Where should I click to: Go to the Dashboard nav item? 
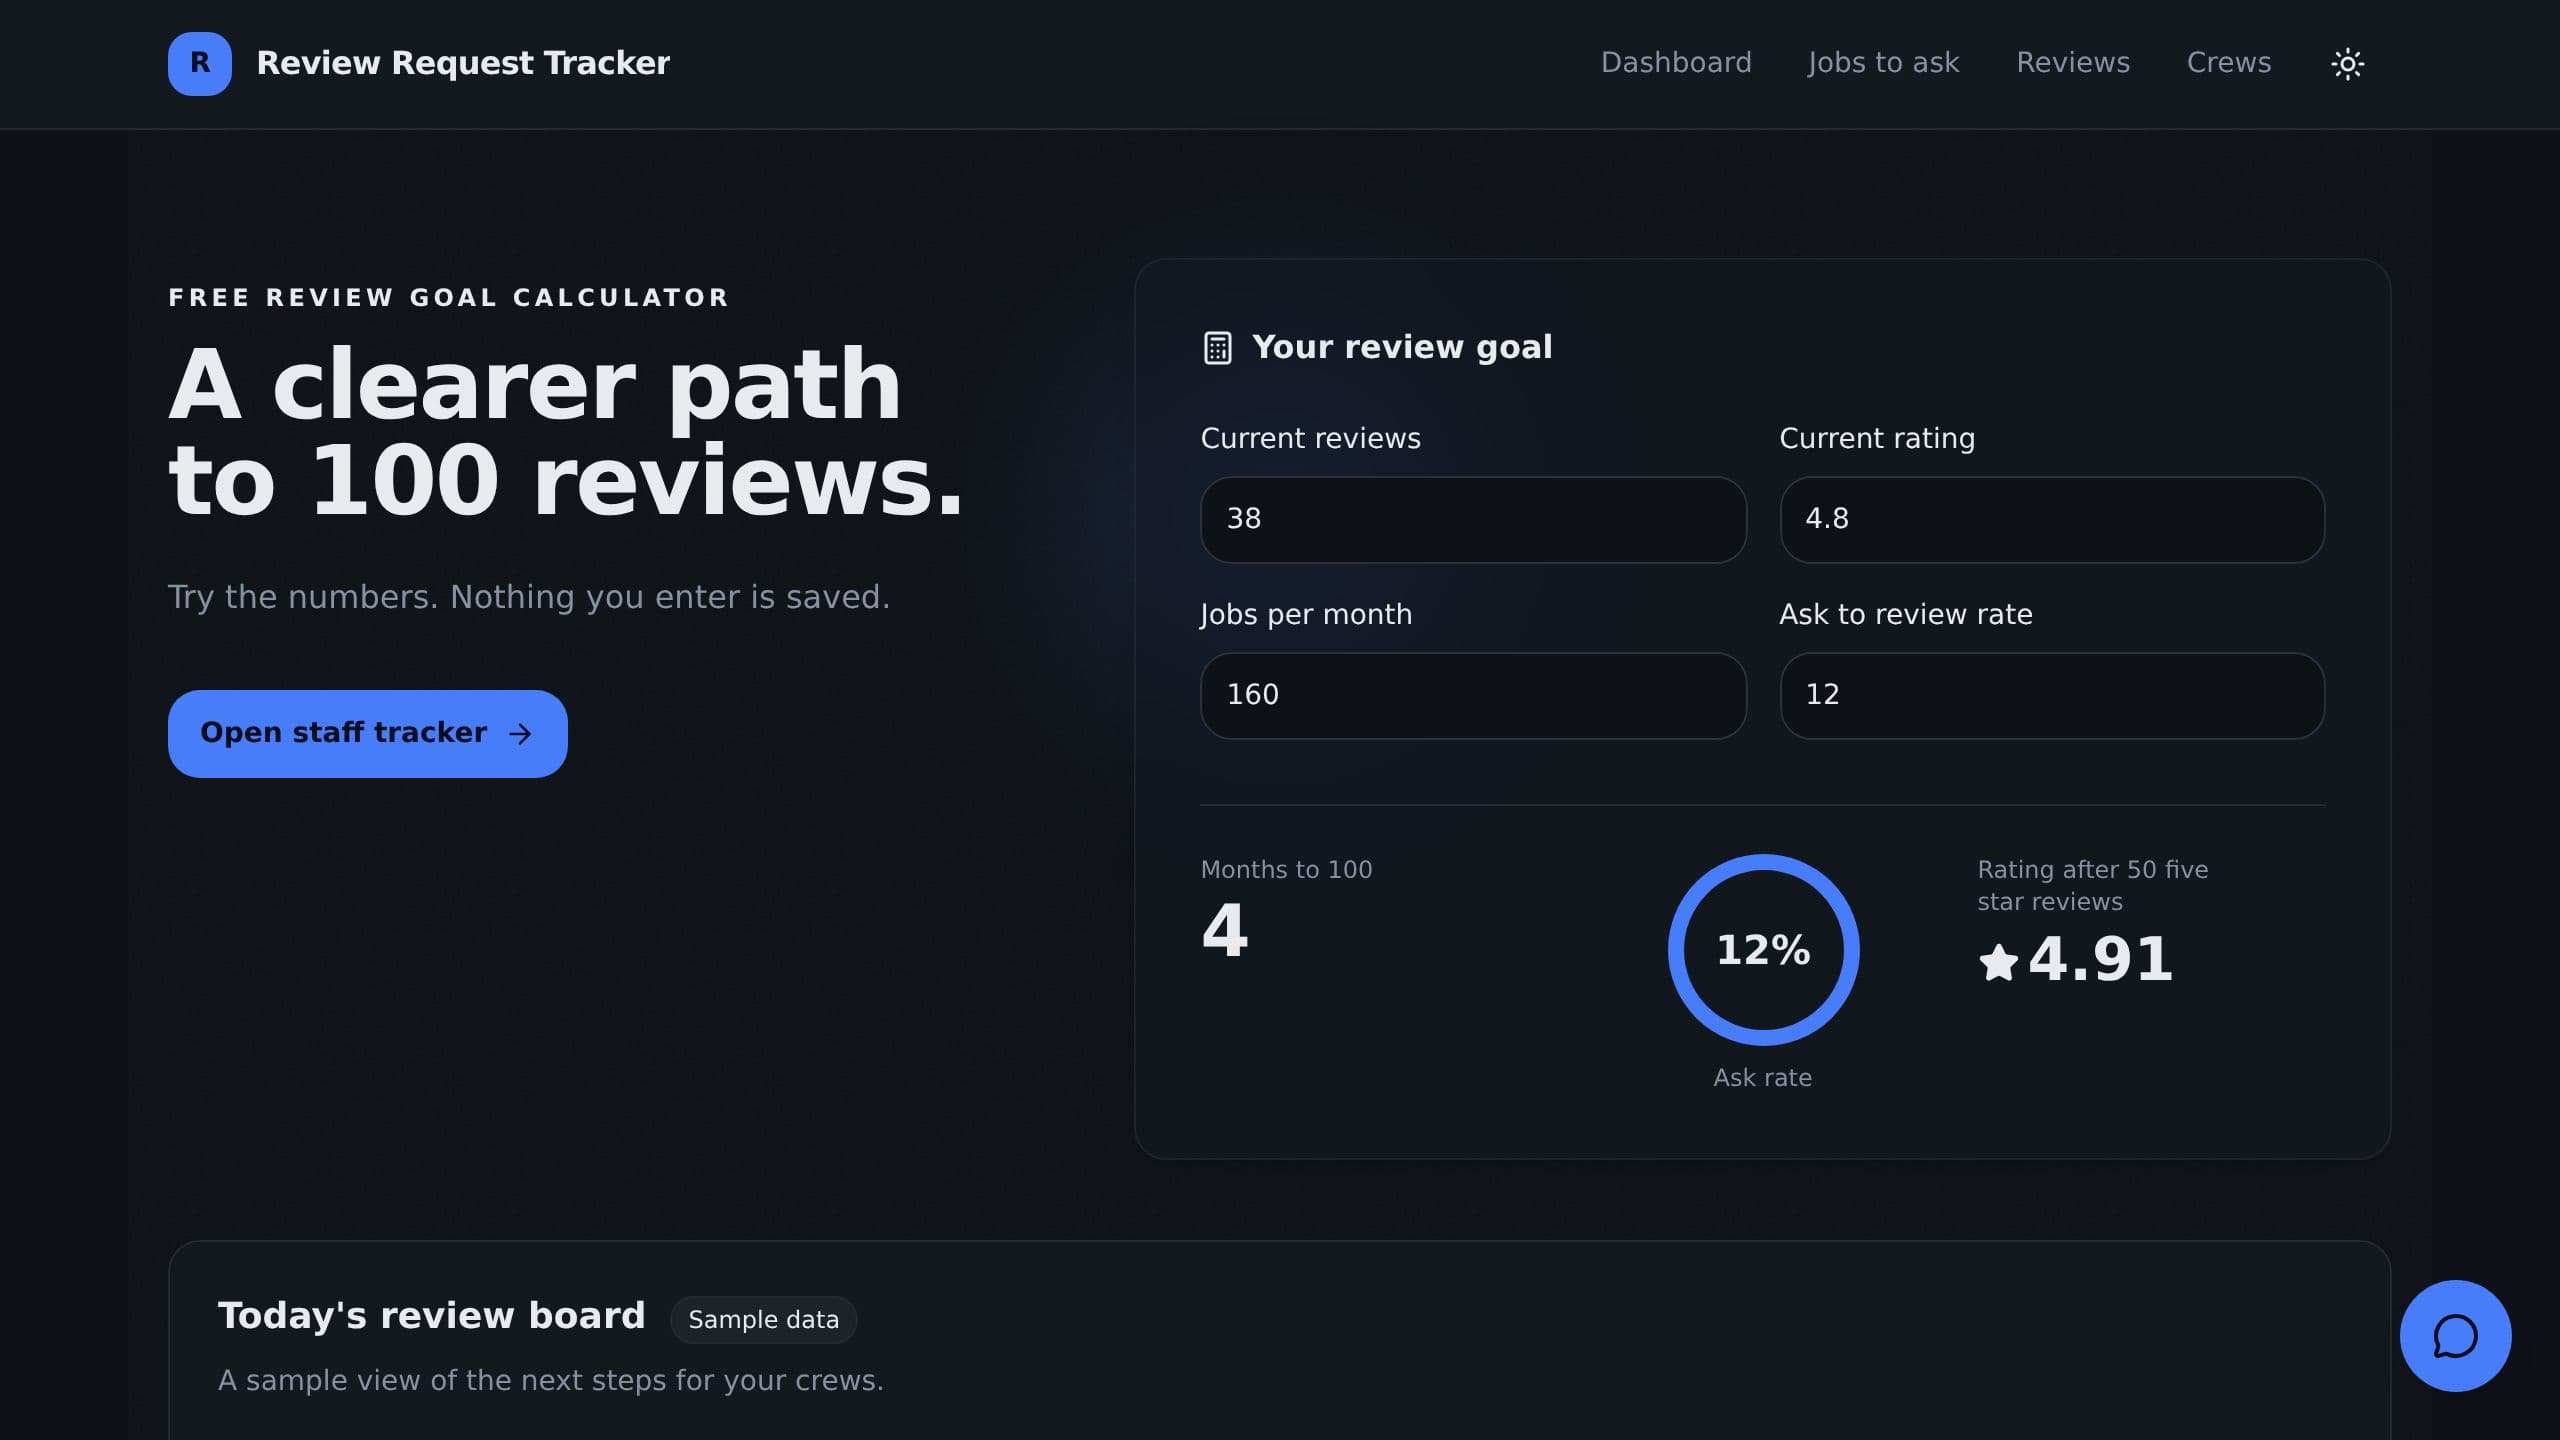[x=1676, y=63]
